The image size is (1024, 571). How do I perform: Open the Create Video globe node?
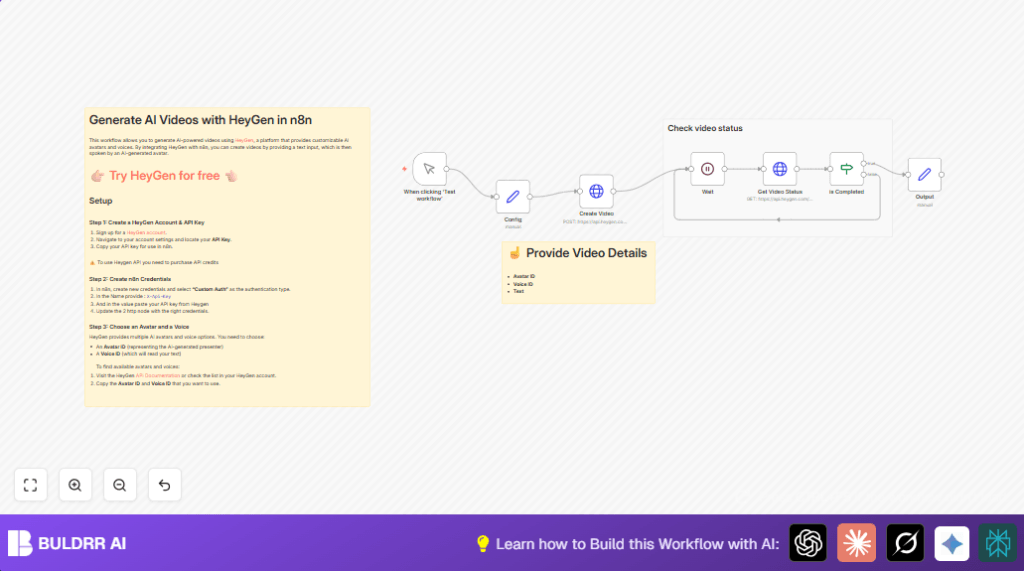596,191
